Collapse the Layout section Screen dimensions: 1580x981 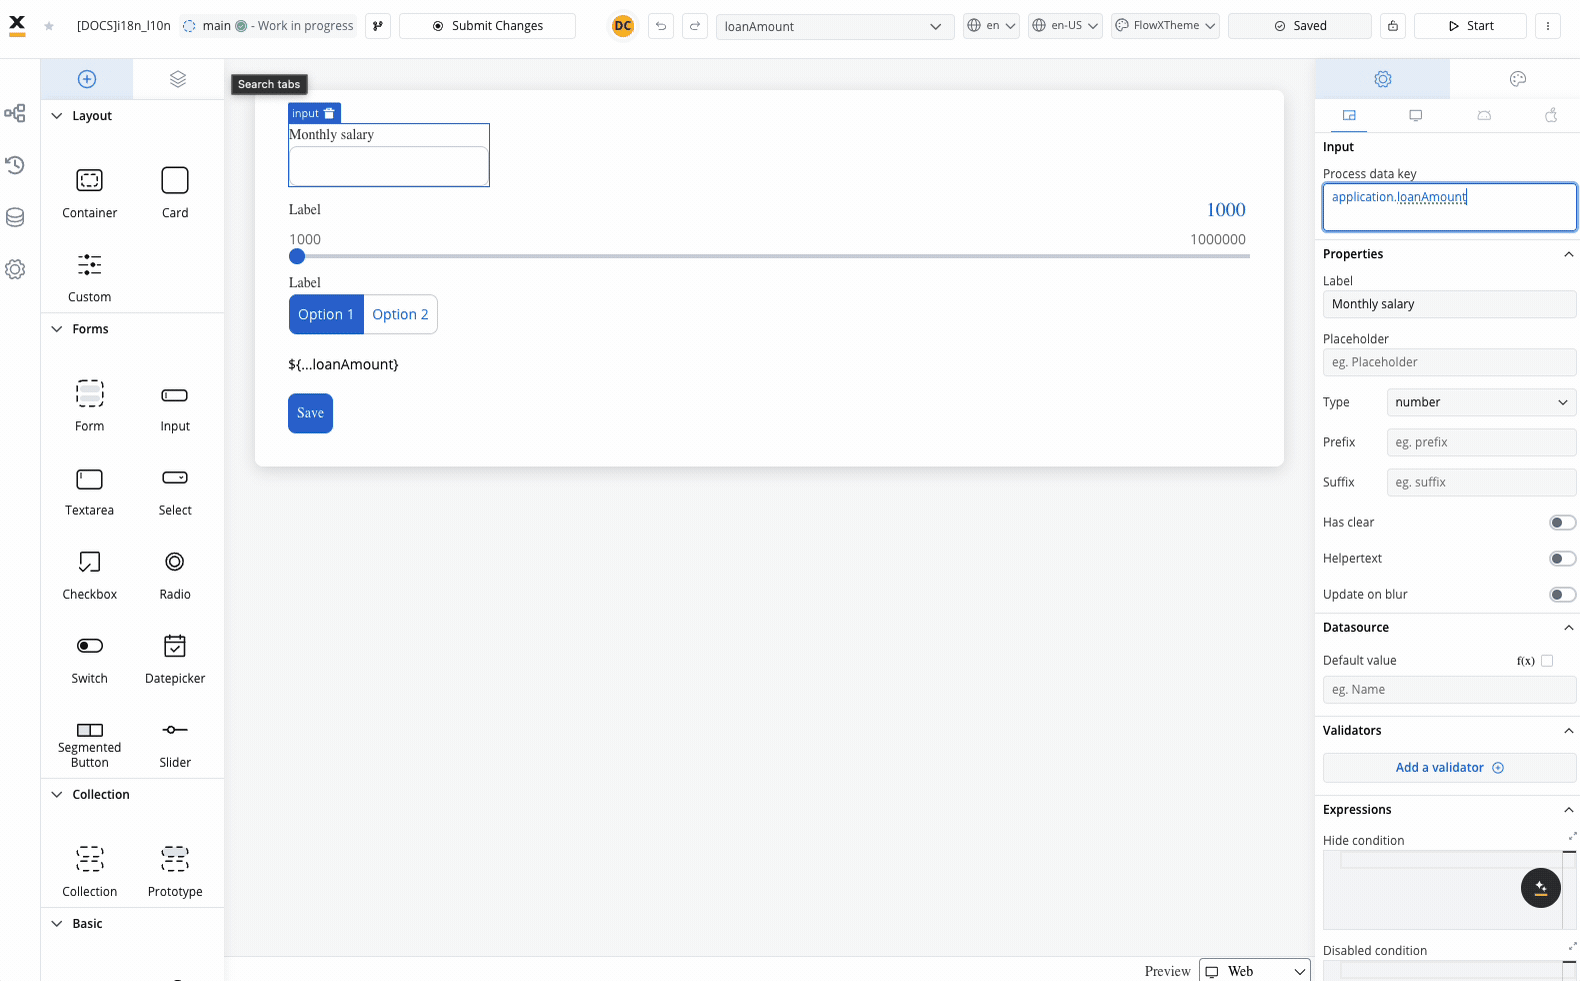[57, 116]
